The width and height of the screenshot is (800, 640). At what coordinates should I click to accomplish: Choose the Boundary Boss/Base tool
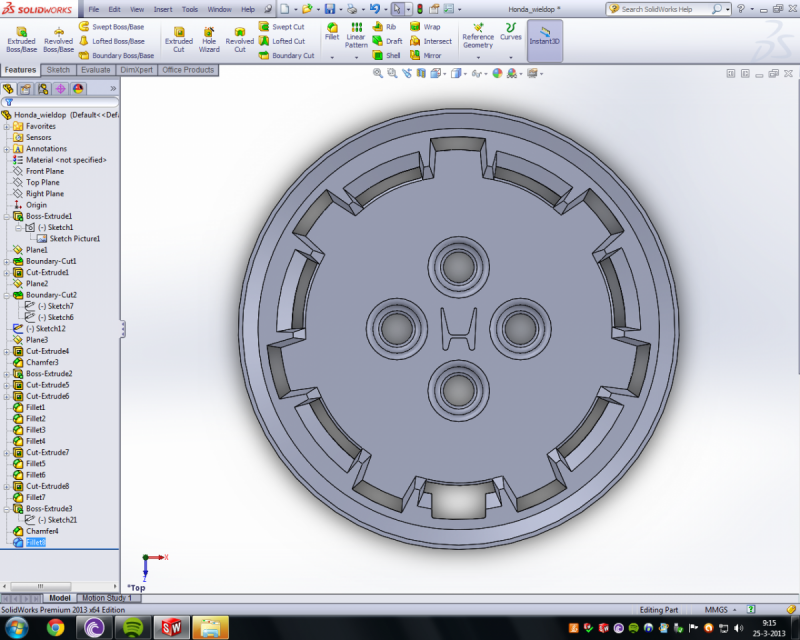click(117, 55)
